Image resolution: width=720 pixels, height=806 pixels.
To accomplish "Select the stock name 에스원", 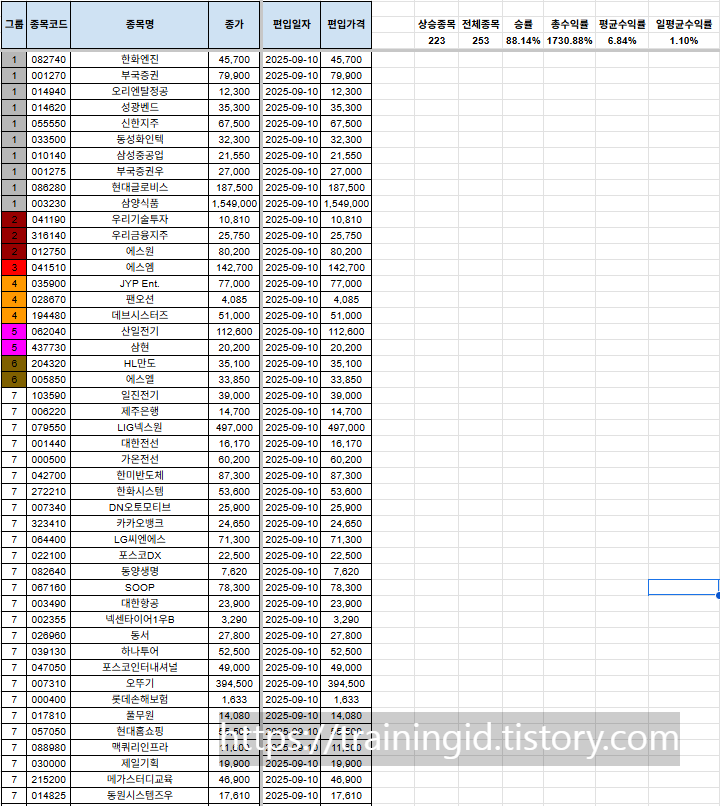I will click(139, 251).
